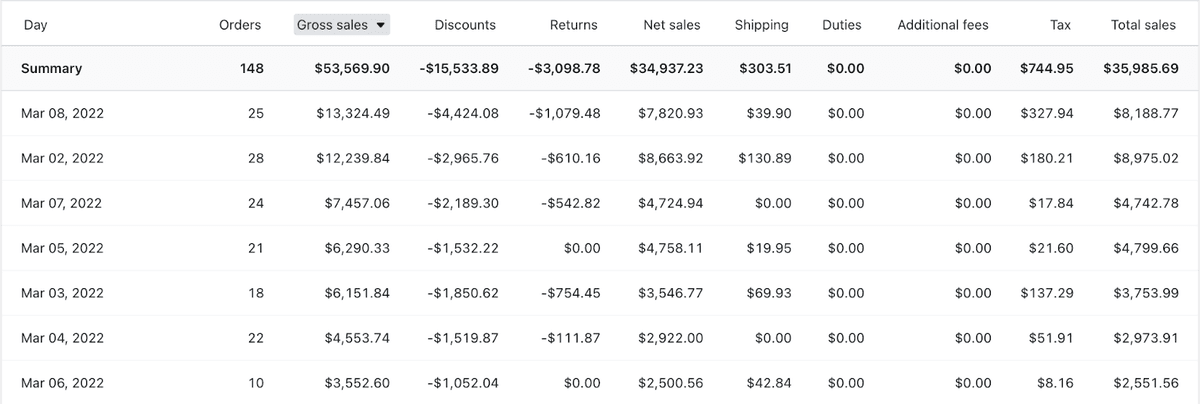Sort by the Tax column header
Screen dimensions: 1200x404
point(1061,25)
